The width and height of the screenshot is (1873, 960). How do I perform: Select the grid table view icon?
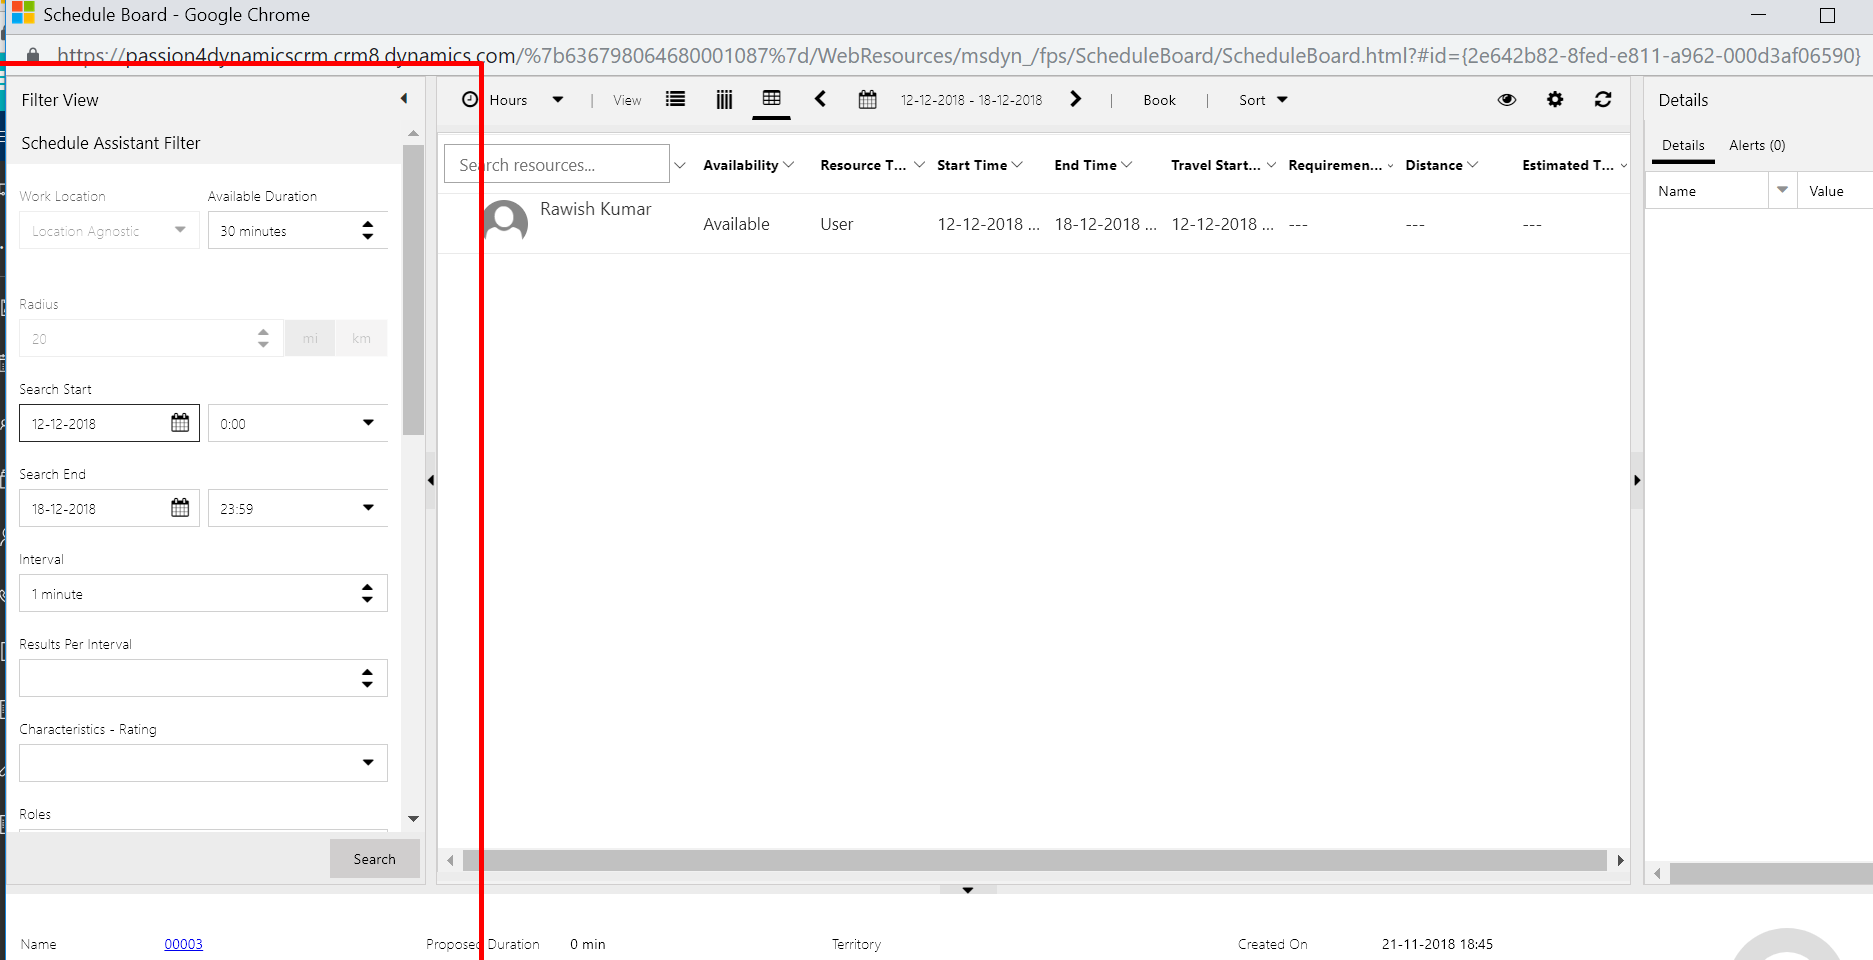(771, 98)
